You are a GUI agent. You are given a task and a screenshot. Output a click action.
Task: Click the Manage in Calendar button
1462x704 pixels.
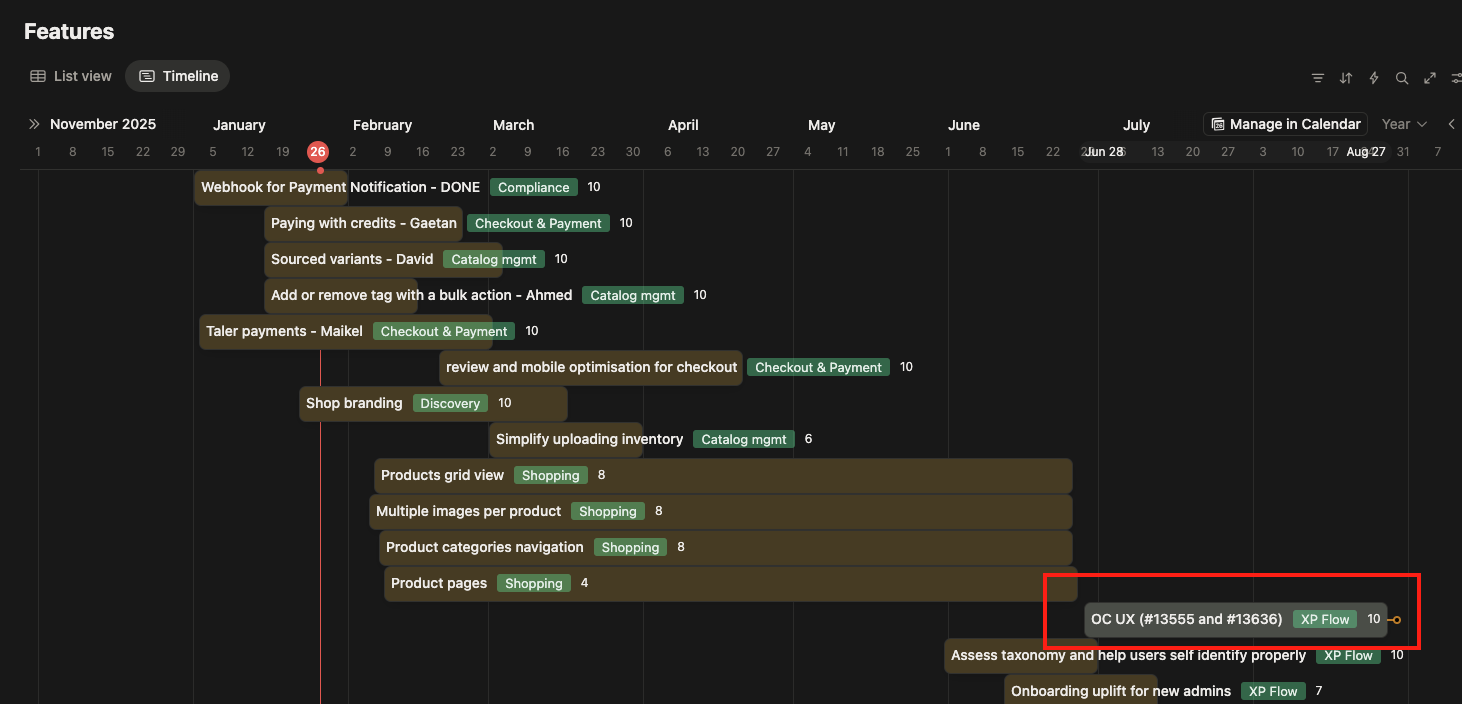[x=1285, y=124]
